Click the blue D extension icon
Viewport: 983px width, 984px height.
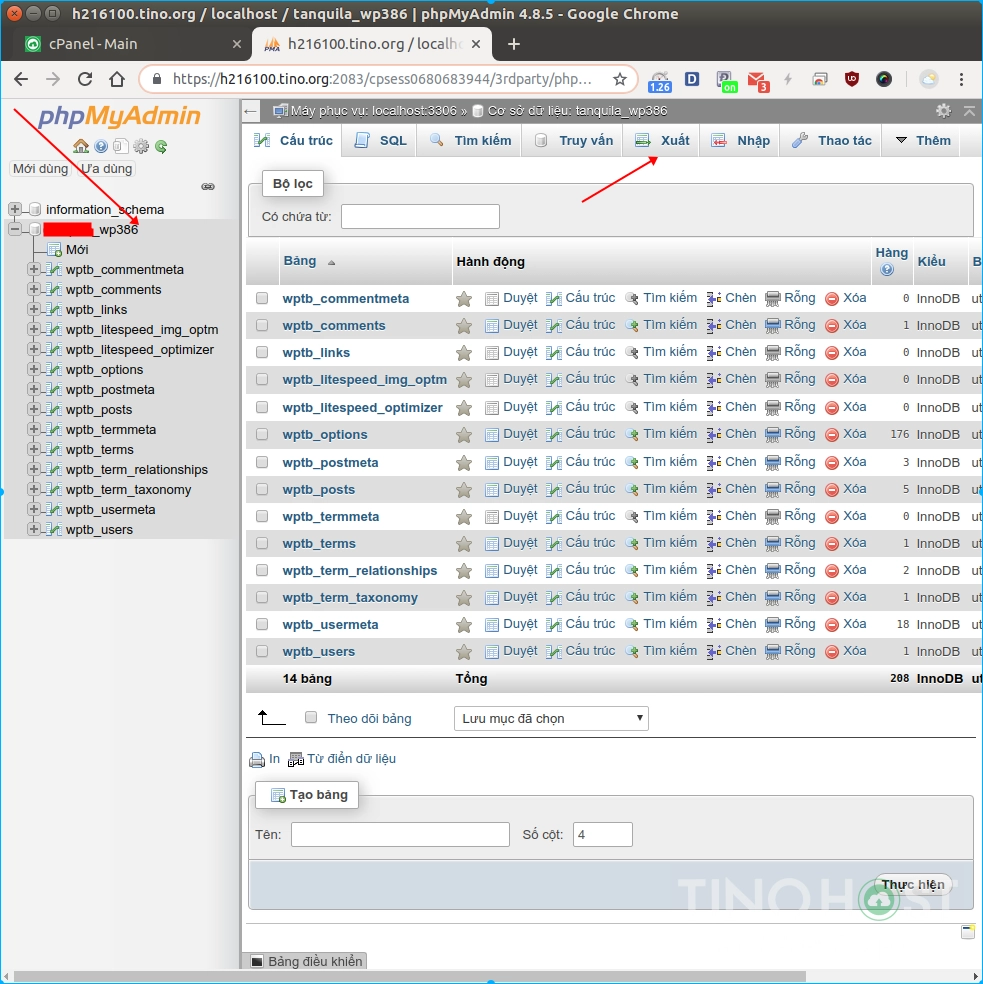pyautogui.click(x=692, y=79)
